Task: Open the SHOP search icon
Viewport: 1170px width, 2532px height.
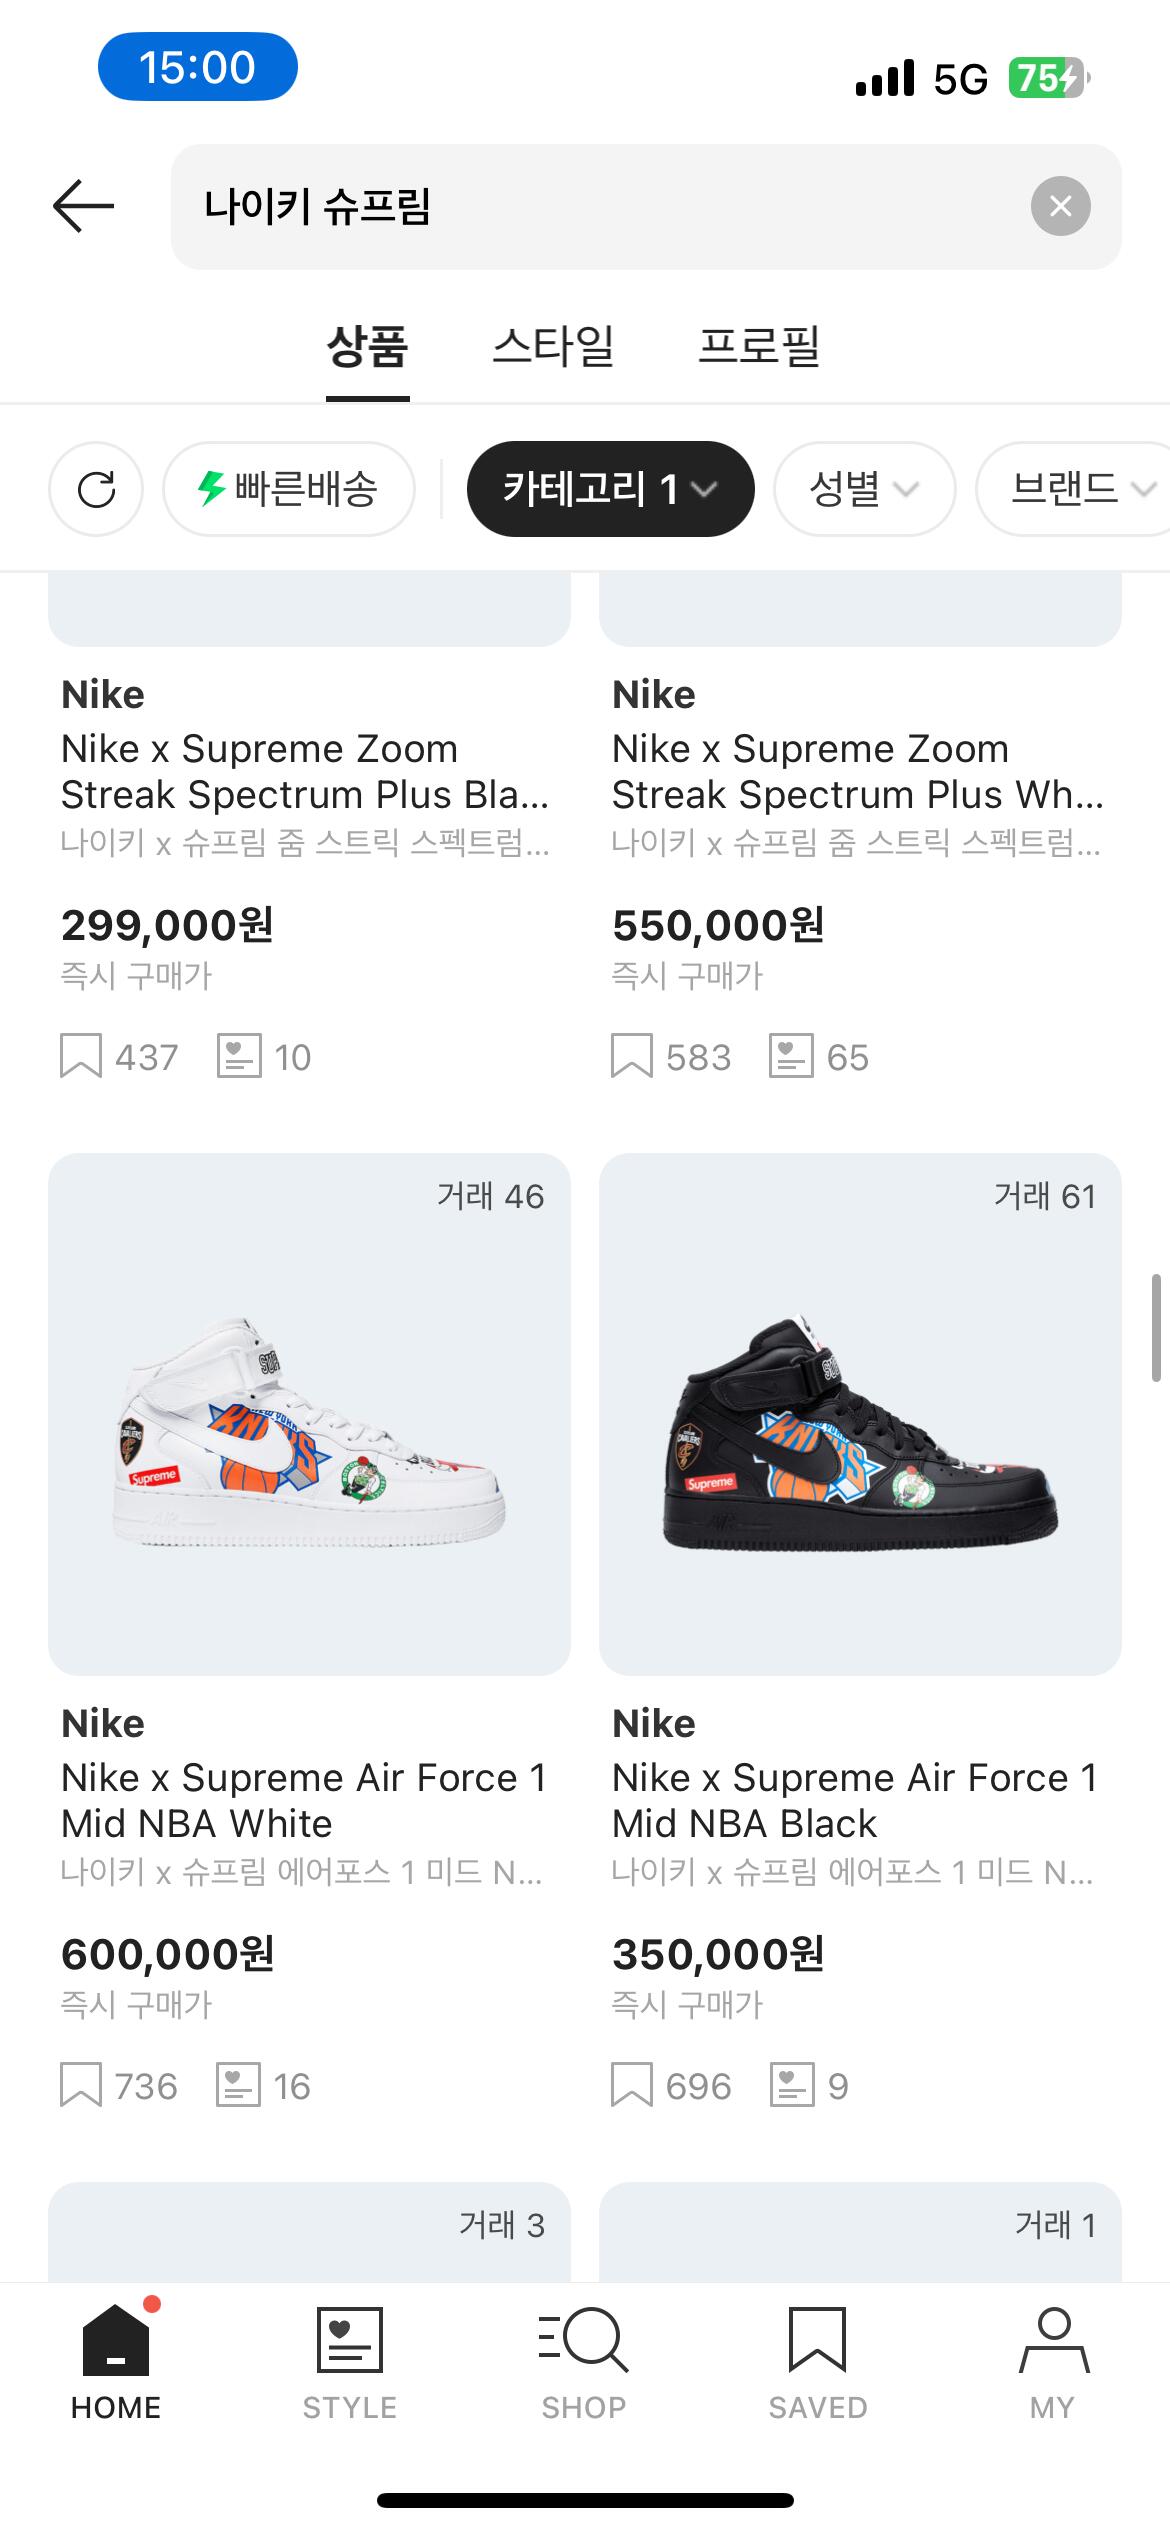Action: tap(583, 2340)
